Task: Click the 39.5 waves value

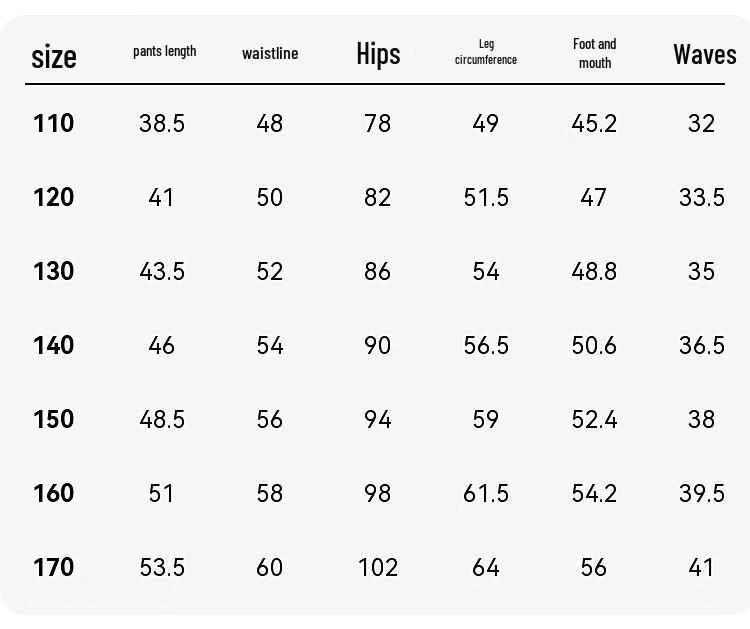Action: point(702,493)
